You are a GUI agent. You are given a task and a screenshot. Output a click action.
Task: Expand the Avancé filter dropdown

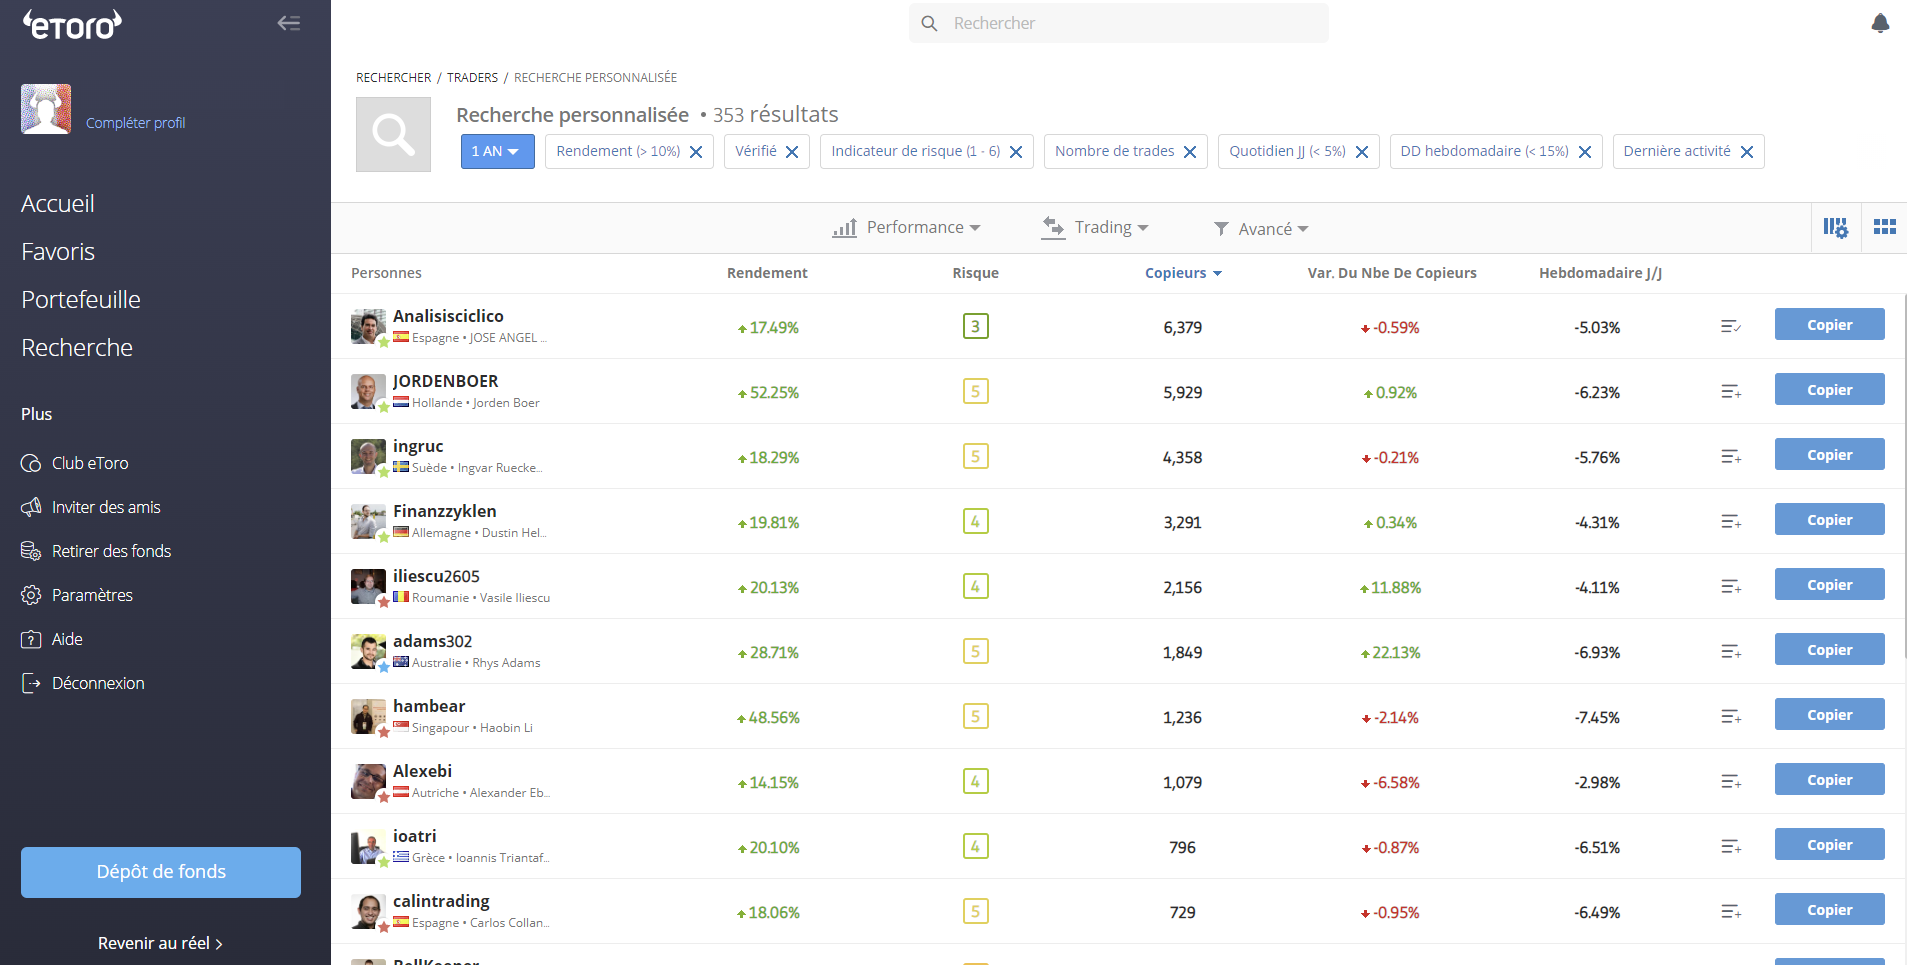pos(1261,229)
